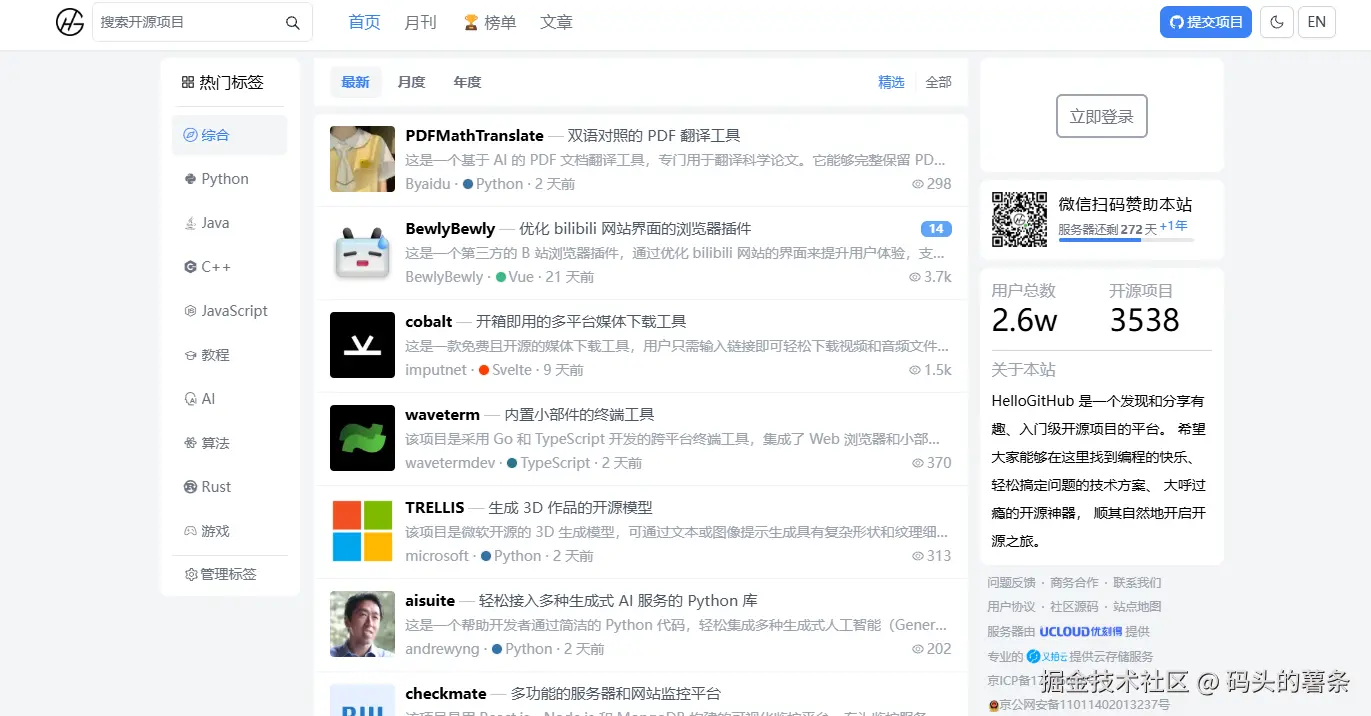Click the 商务合作 footer link
The width and height of the screenshot is (1371, 716).
pos(1074,582)
